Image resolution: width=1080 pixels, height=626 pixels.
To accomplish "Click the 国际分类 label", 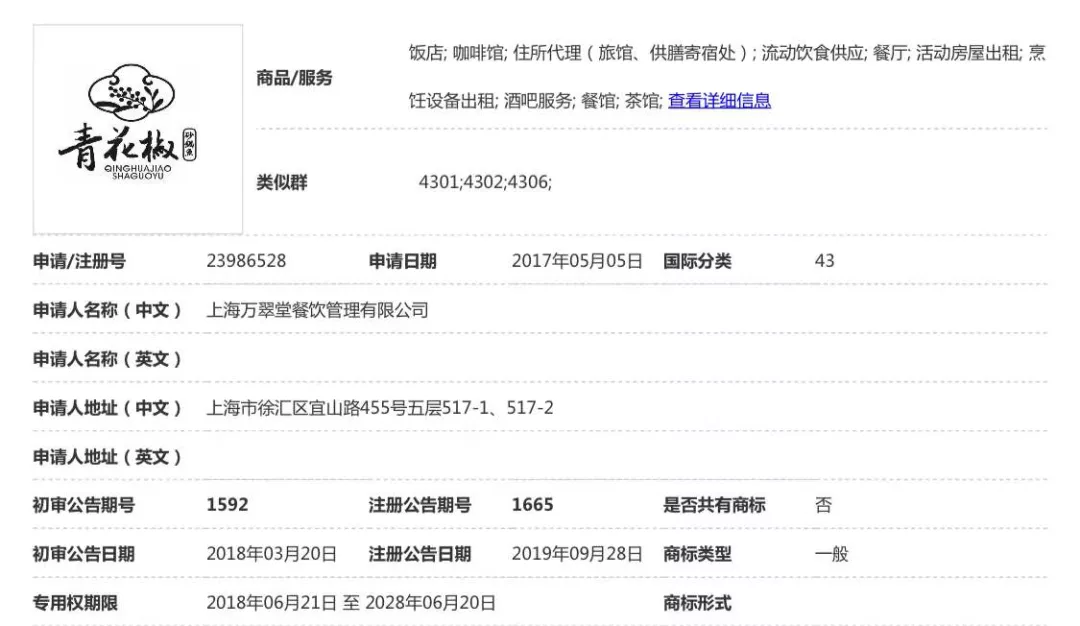I will [697, 262].
